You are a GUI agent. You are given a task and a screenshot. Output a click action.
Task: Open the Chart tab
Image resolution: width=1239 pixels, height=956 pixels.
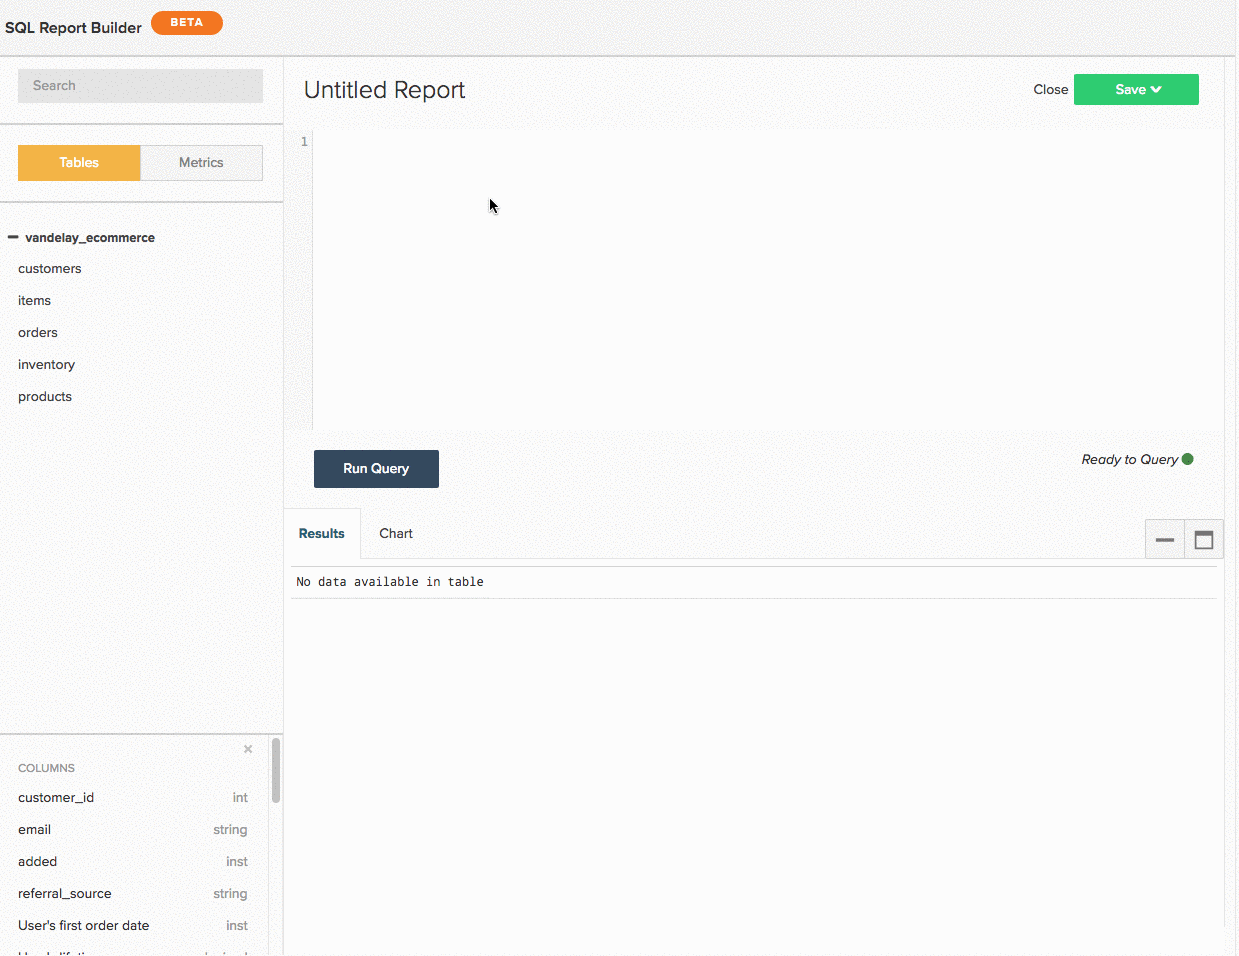click(396, 533)
